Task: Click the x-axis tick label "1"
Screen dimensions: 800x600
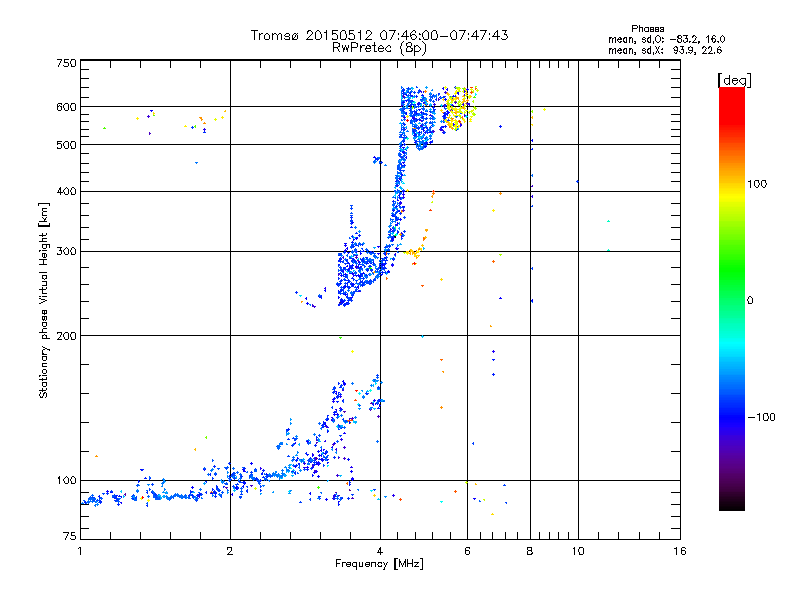Action: click(x=80, y=551)
